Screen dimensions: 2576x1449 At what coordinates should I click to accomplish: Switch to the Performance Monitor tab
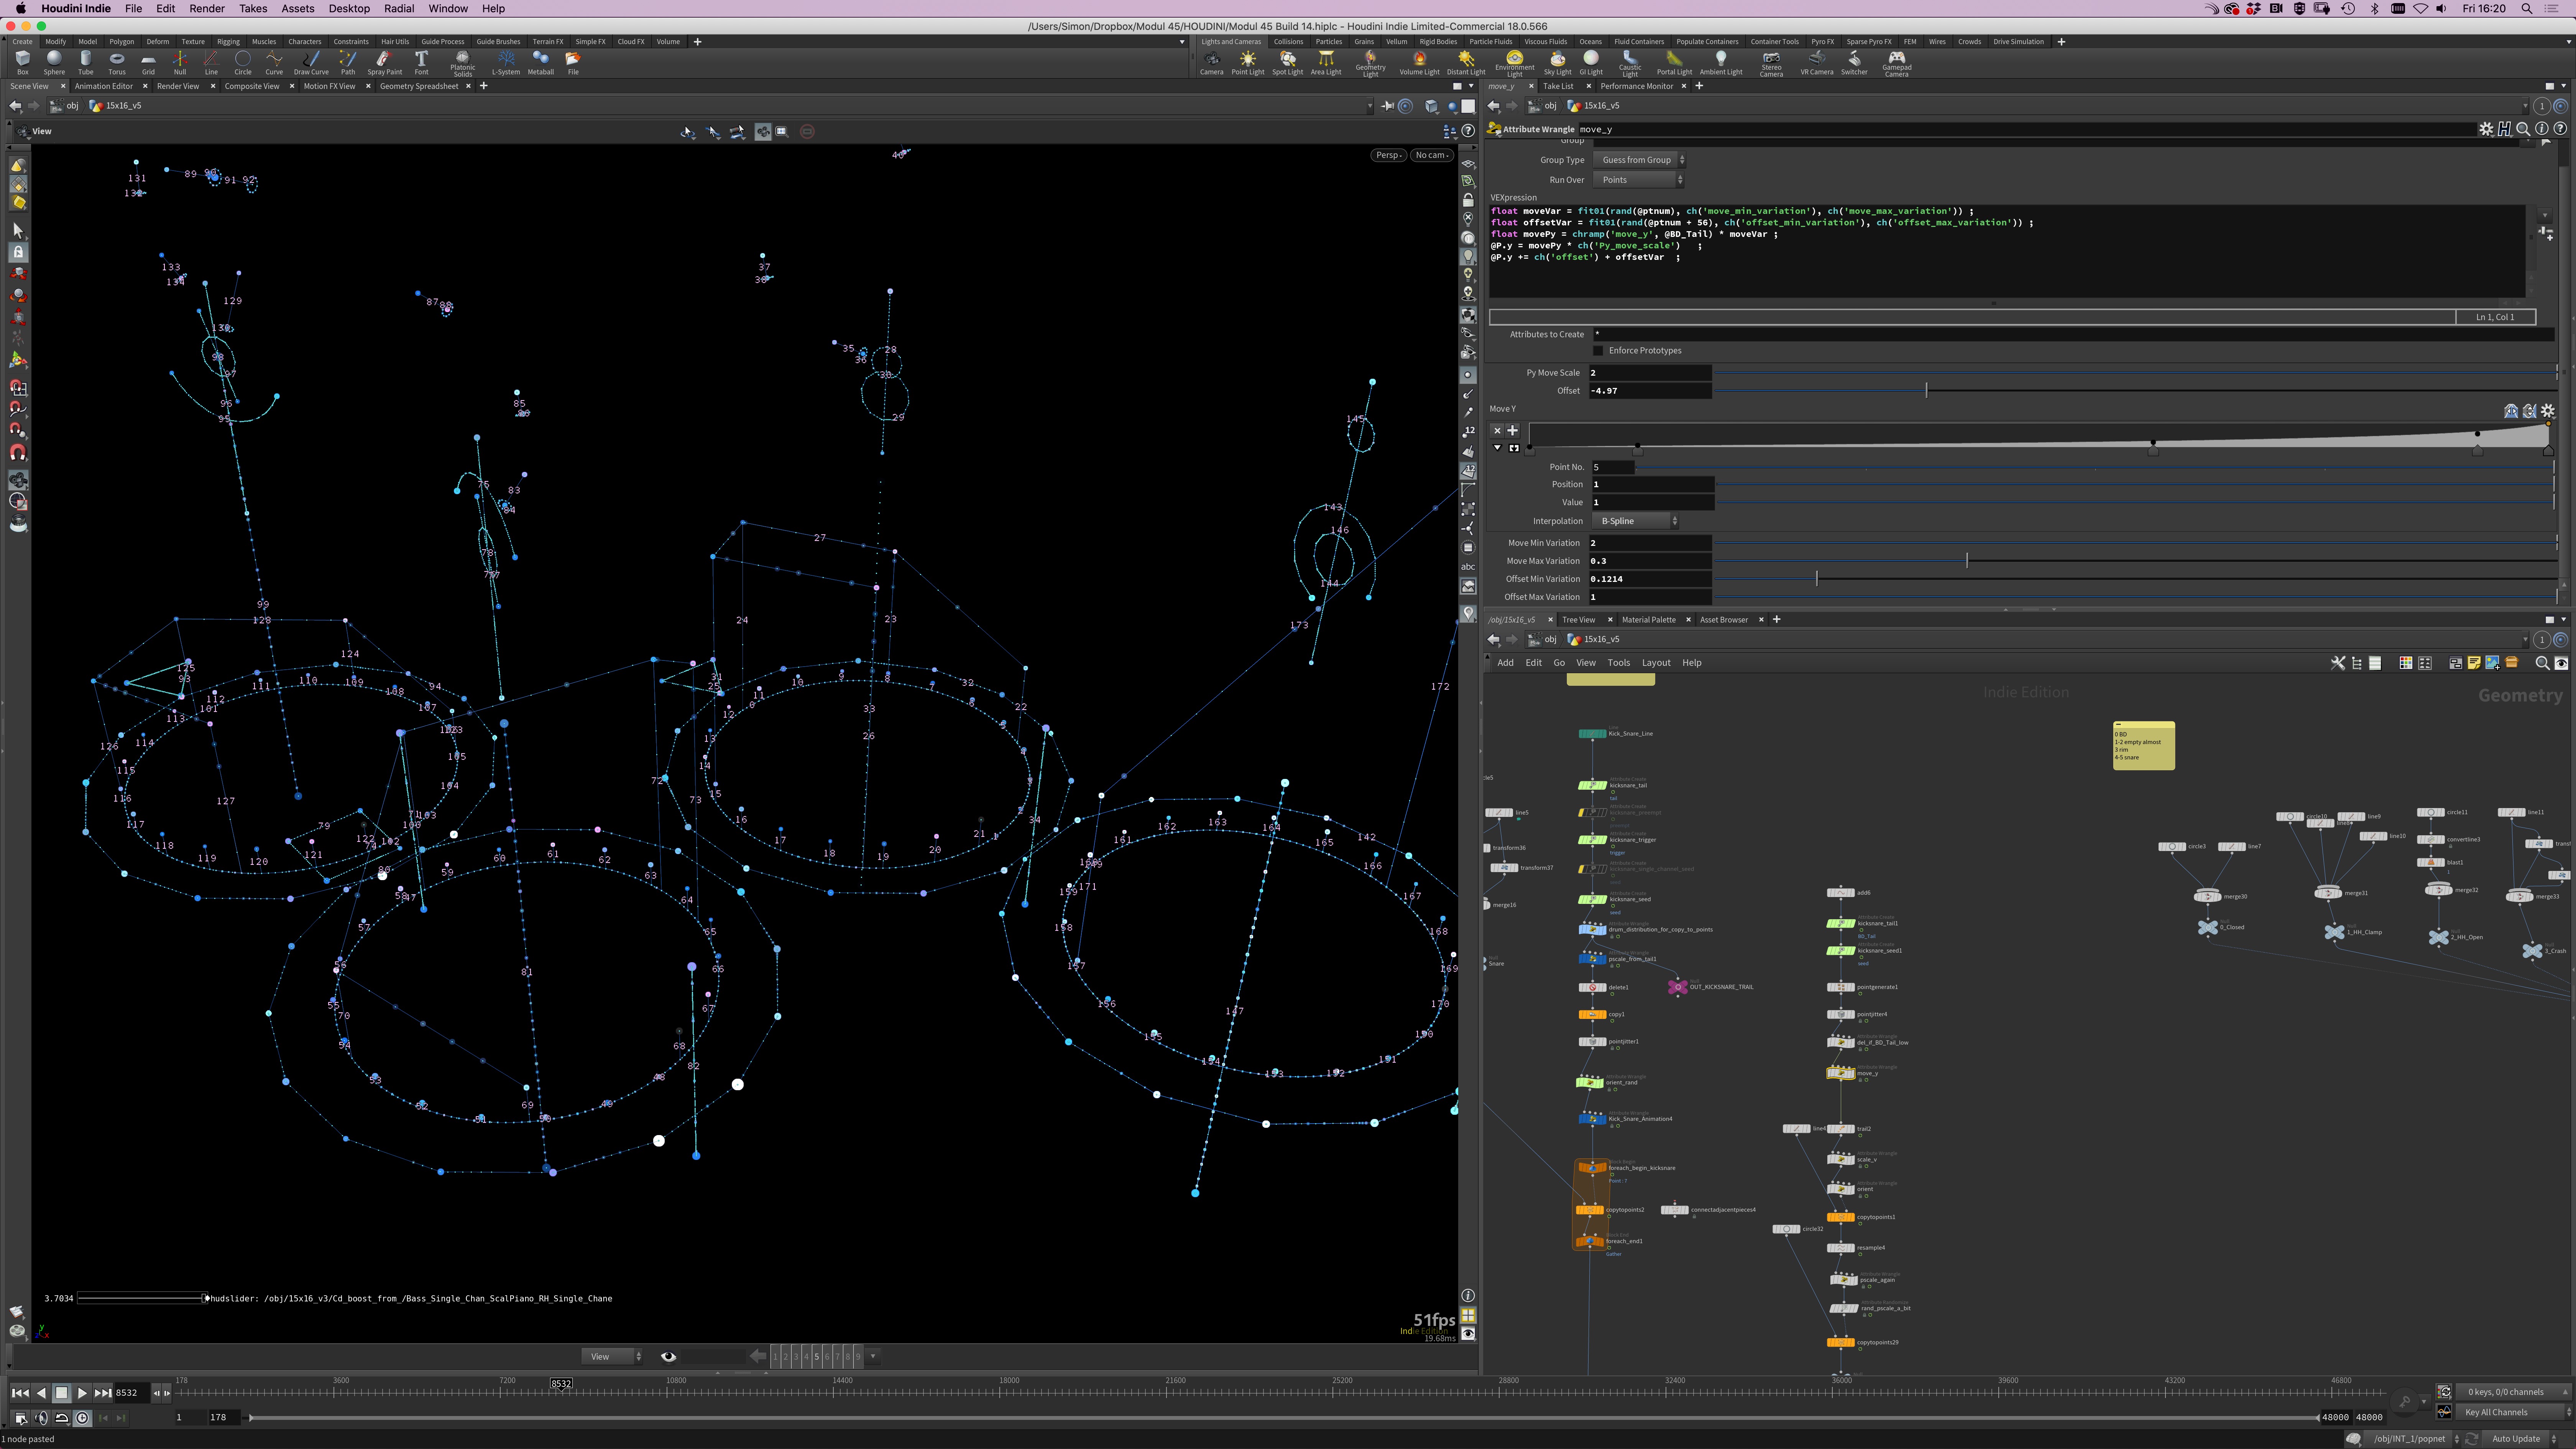pyautogui.click(x=1636, y=86)
